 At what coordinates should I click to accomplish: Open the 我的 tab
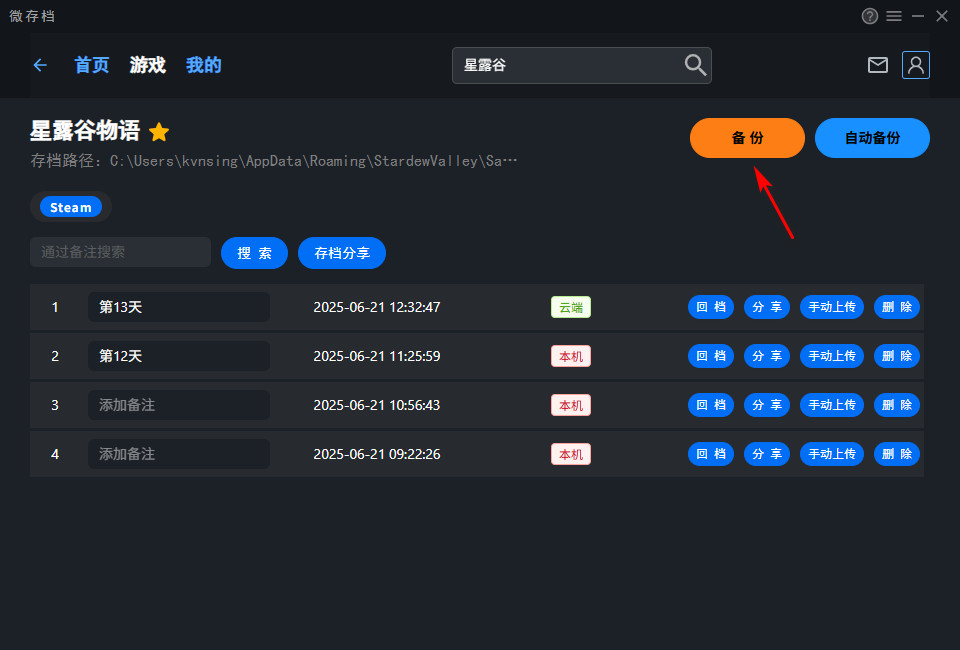coord(204,65)
